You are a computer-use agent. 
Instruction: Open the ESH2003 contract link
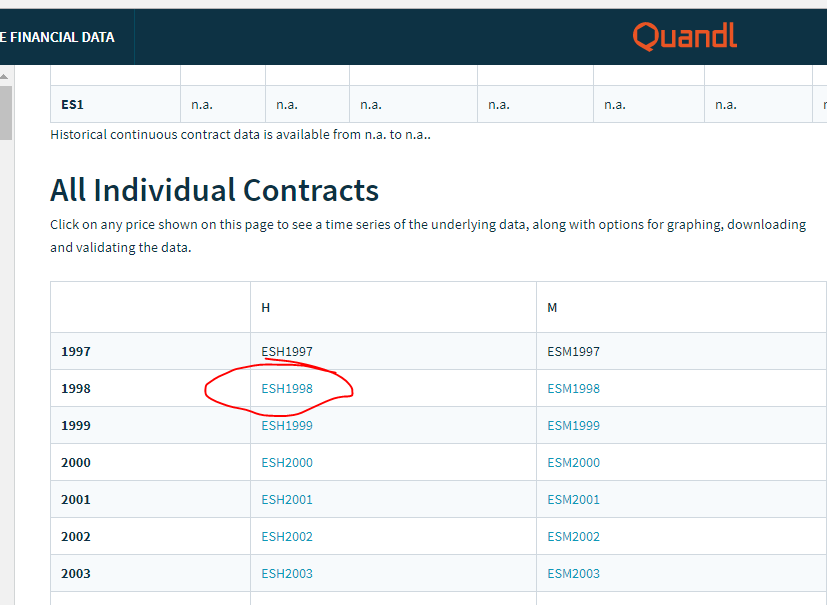[287, 573]
